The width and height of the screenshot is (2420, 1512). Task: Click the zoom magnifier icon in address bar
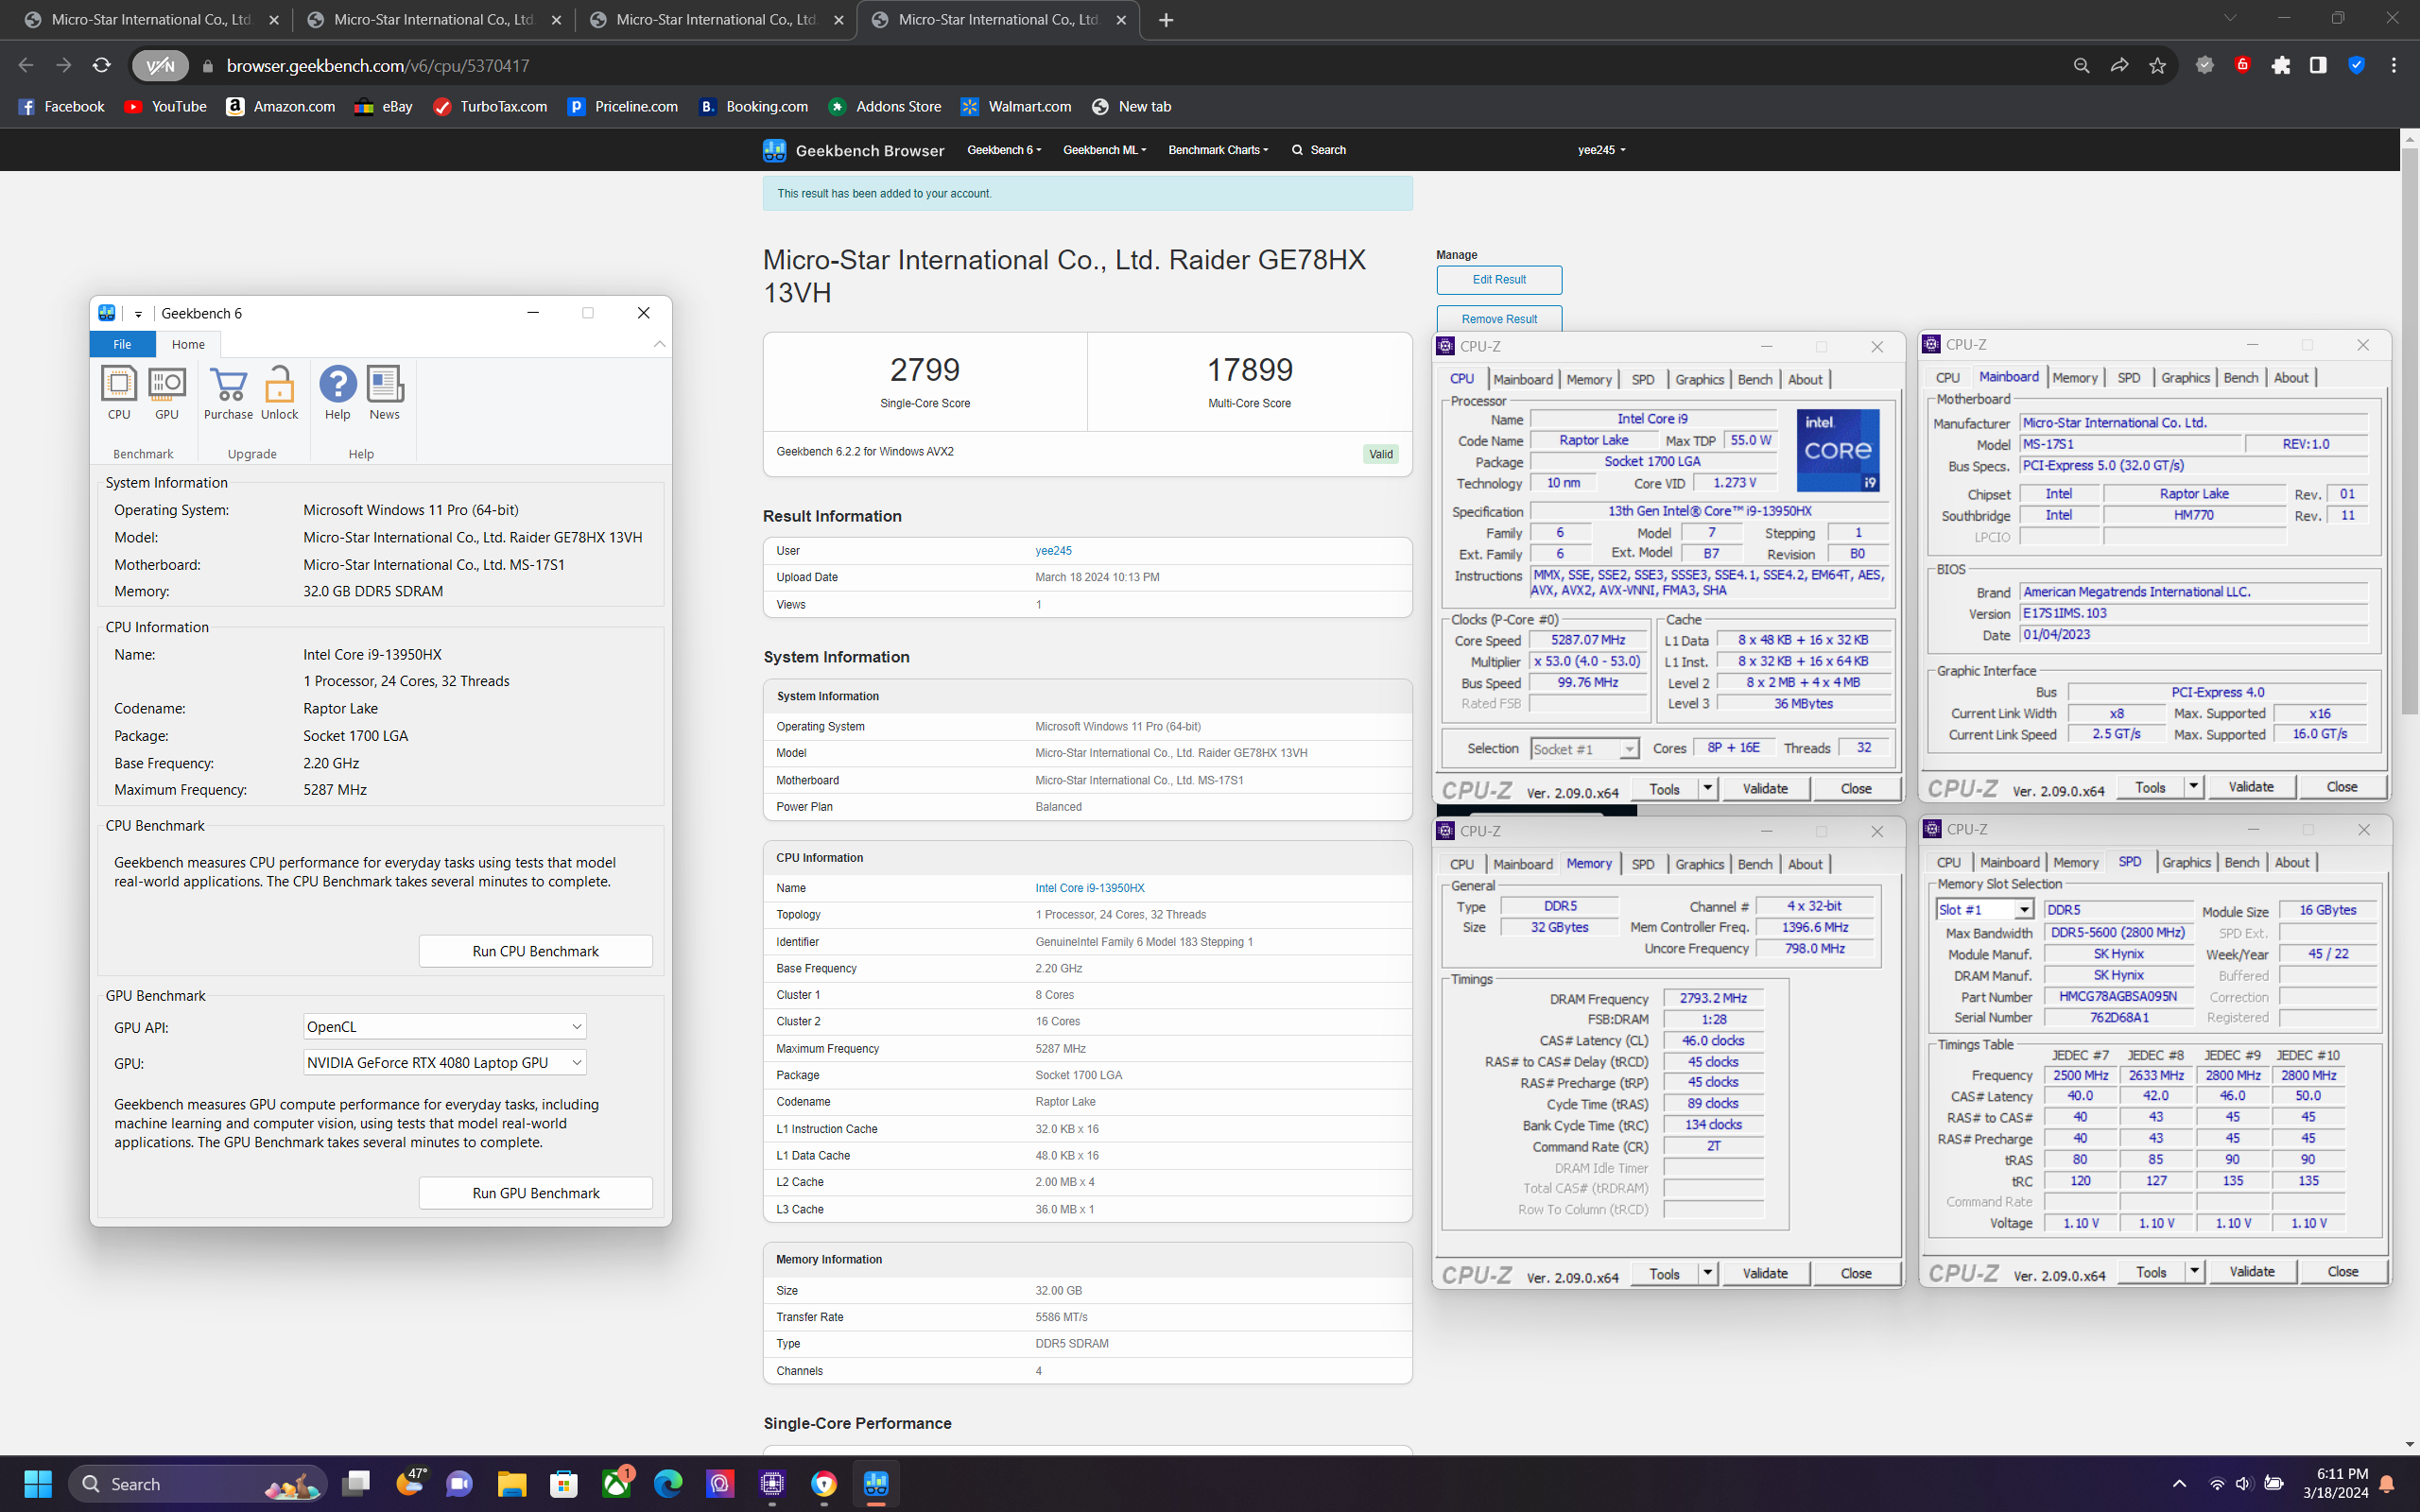tap(2081, 65)
